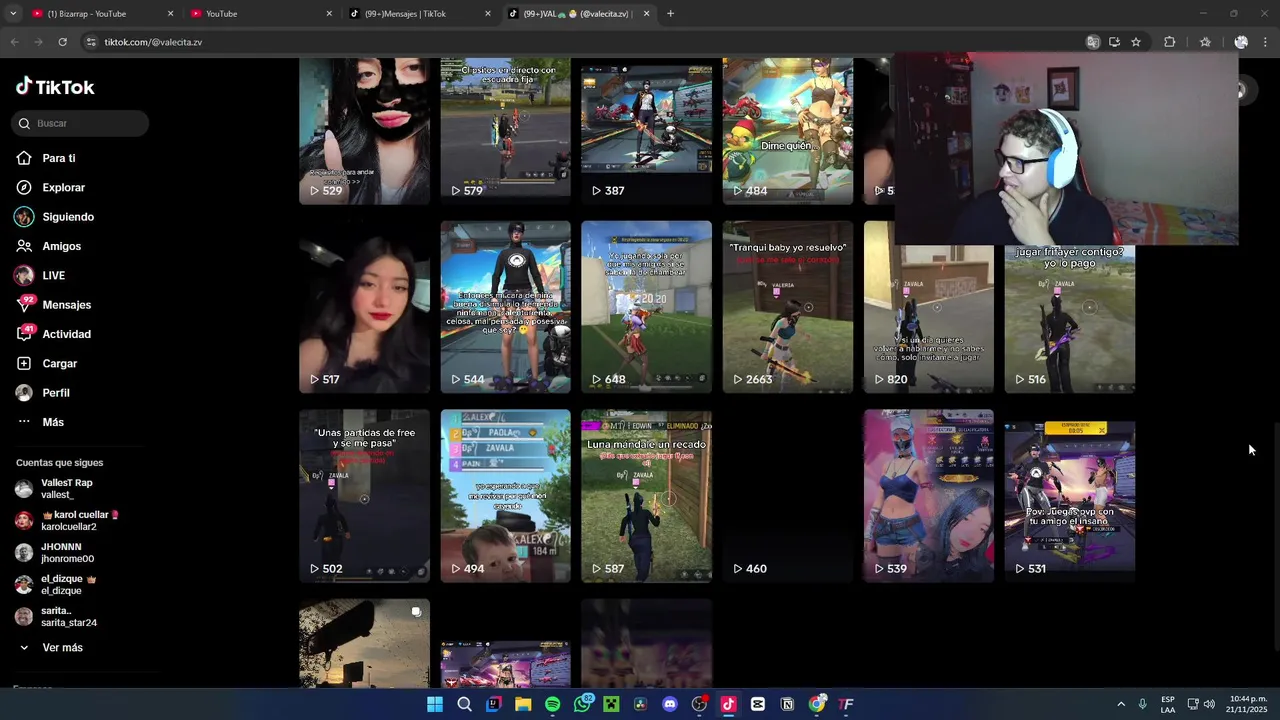Screen dimensions: 1280x720
Task: Go back to previous page
Action: (x=14, y=42)
